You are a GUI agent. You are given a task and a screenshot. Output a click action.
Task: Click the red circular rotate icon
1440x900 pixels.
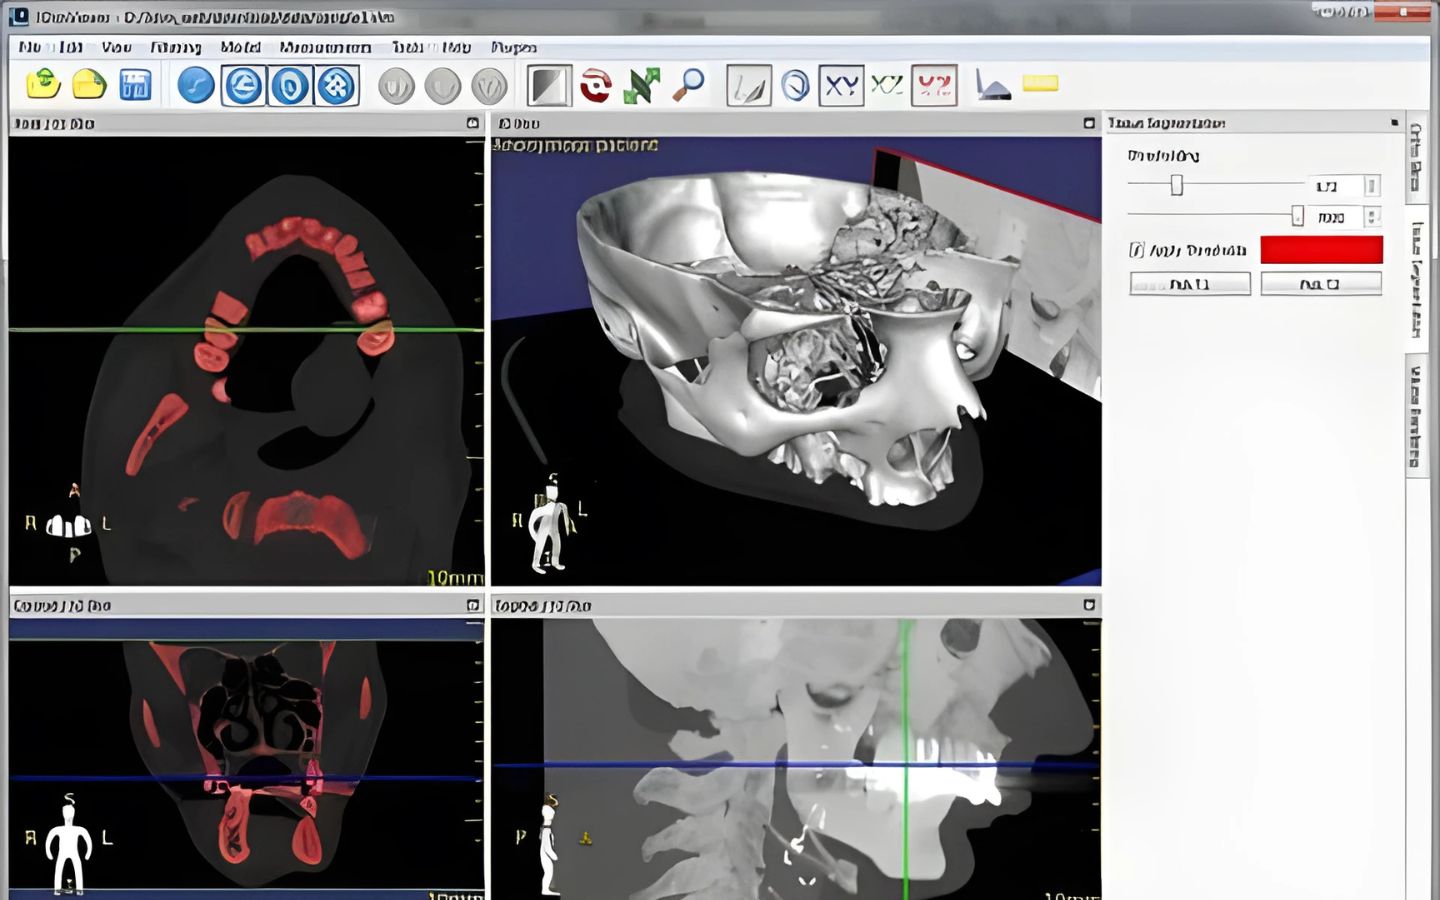tap(596, 85)
